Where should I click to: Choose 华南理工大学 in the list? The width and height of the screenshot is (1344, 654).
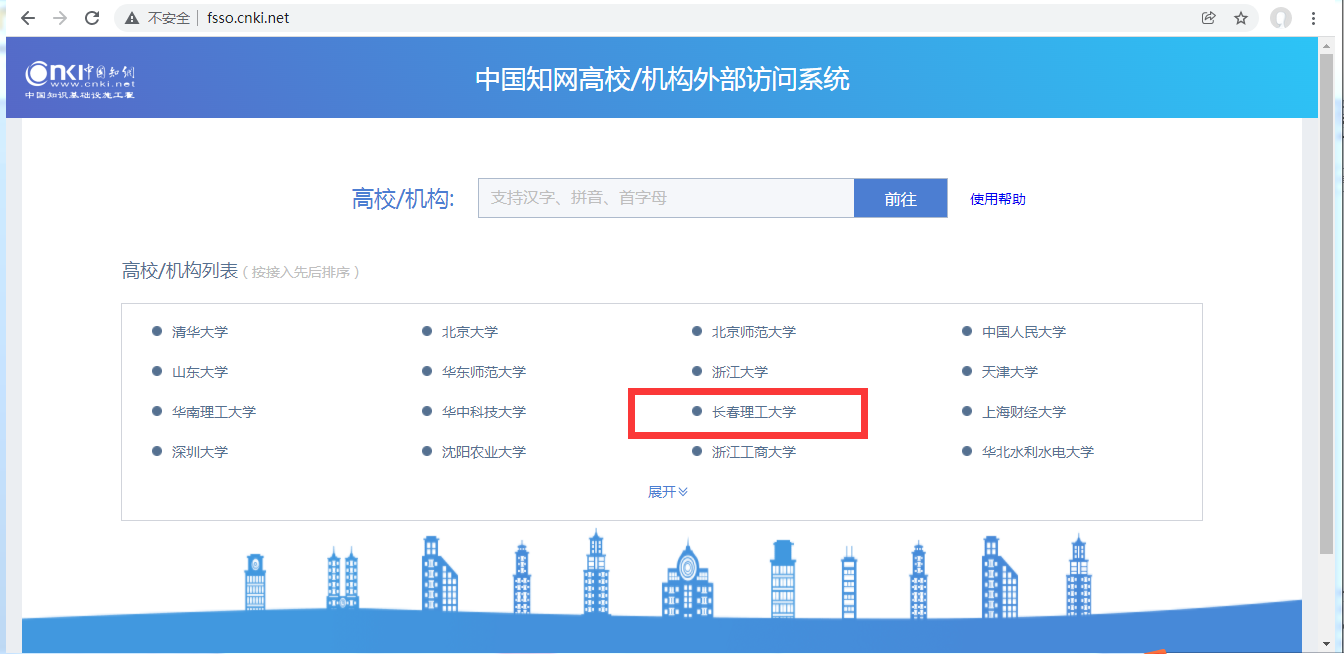[214, 412]
